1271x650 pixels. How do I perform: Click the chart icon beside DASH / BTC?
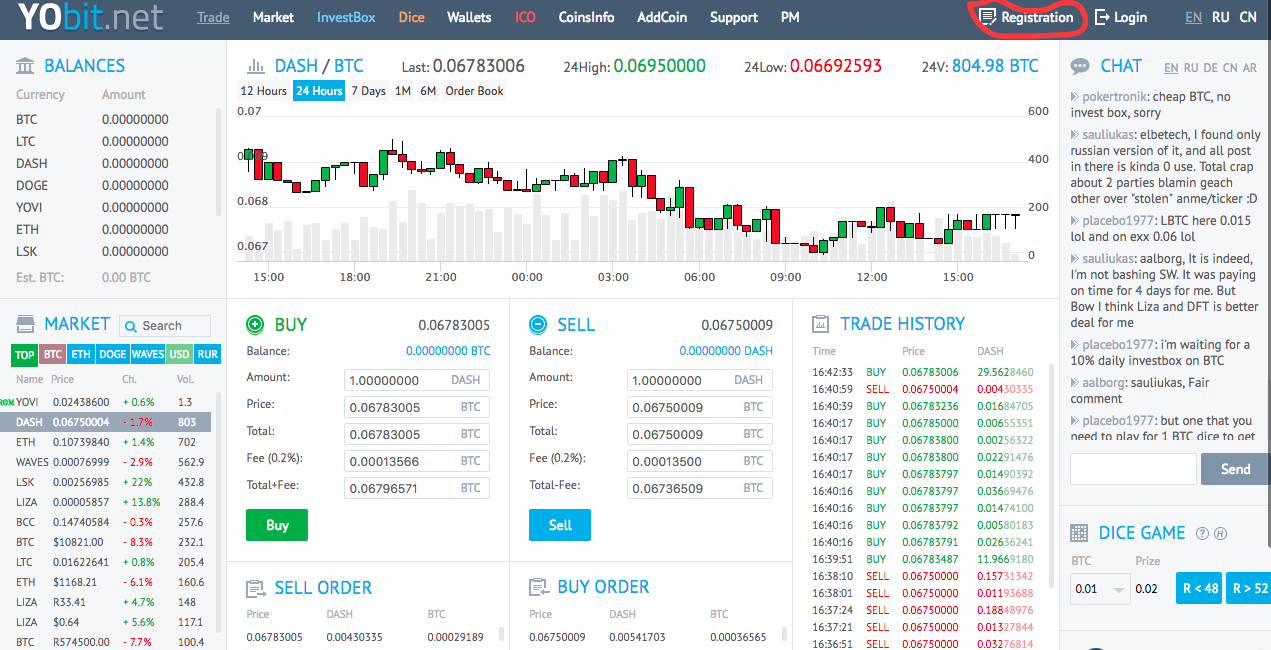tap(256, 66)
